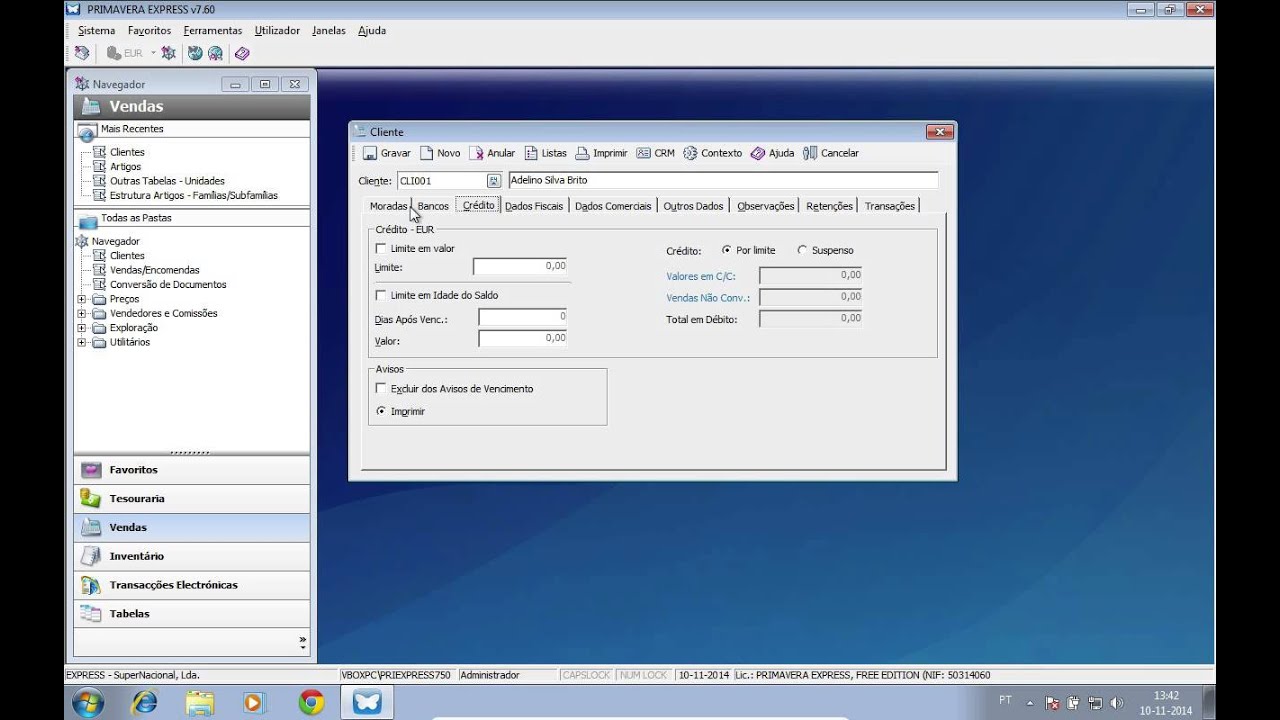Switch to the Observações tab

click(x=766, y=206)
